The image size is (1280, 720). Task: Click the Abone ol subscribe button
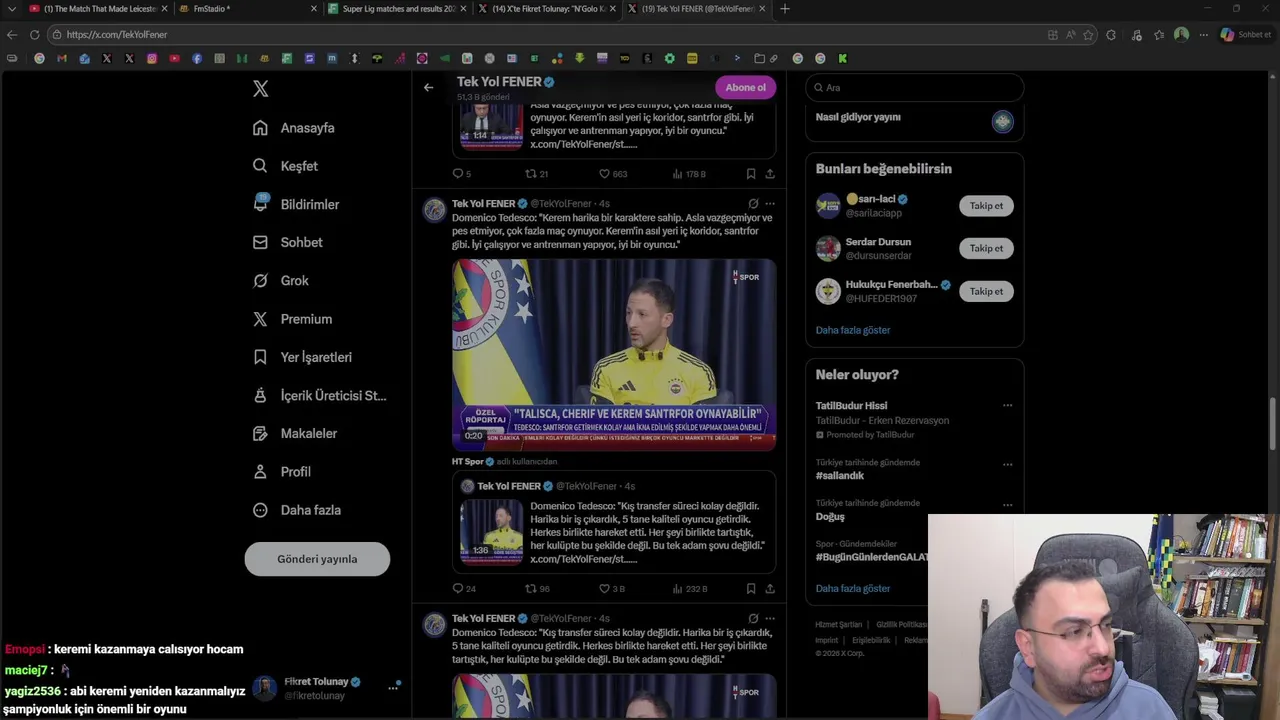coord(745,87)
